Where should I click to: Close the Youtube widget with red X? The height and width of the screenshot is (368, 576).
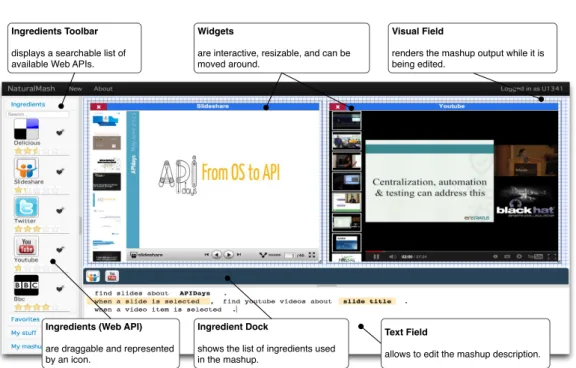[338, 107]
